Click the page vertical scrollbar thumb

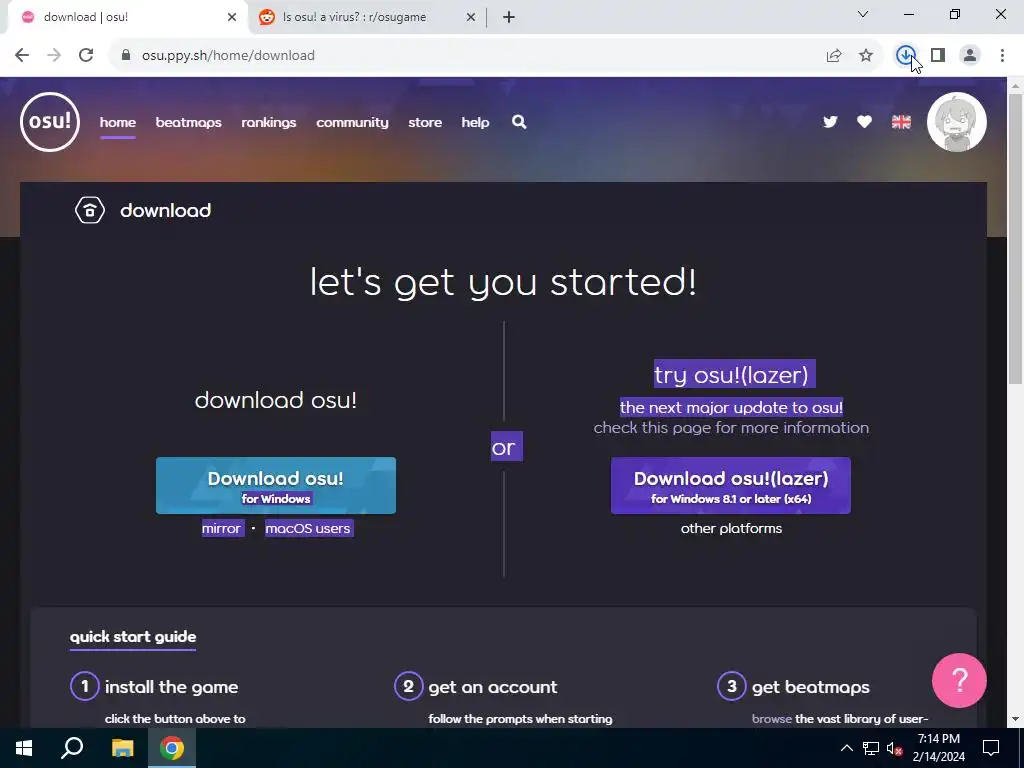(1016, 238)
